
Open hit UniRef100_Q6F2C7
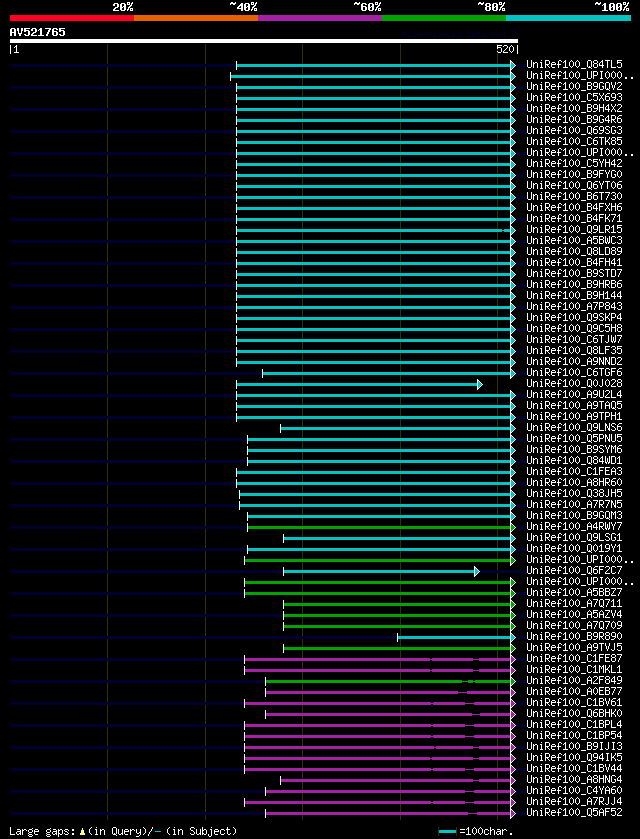pos(574,571)
